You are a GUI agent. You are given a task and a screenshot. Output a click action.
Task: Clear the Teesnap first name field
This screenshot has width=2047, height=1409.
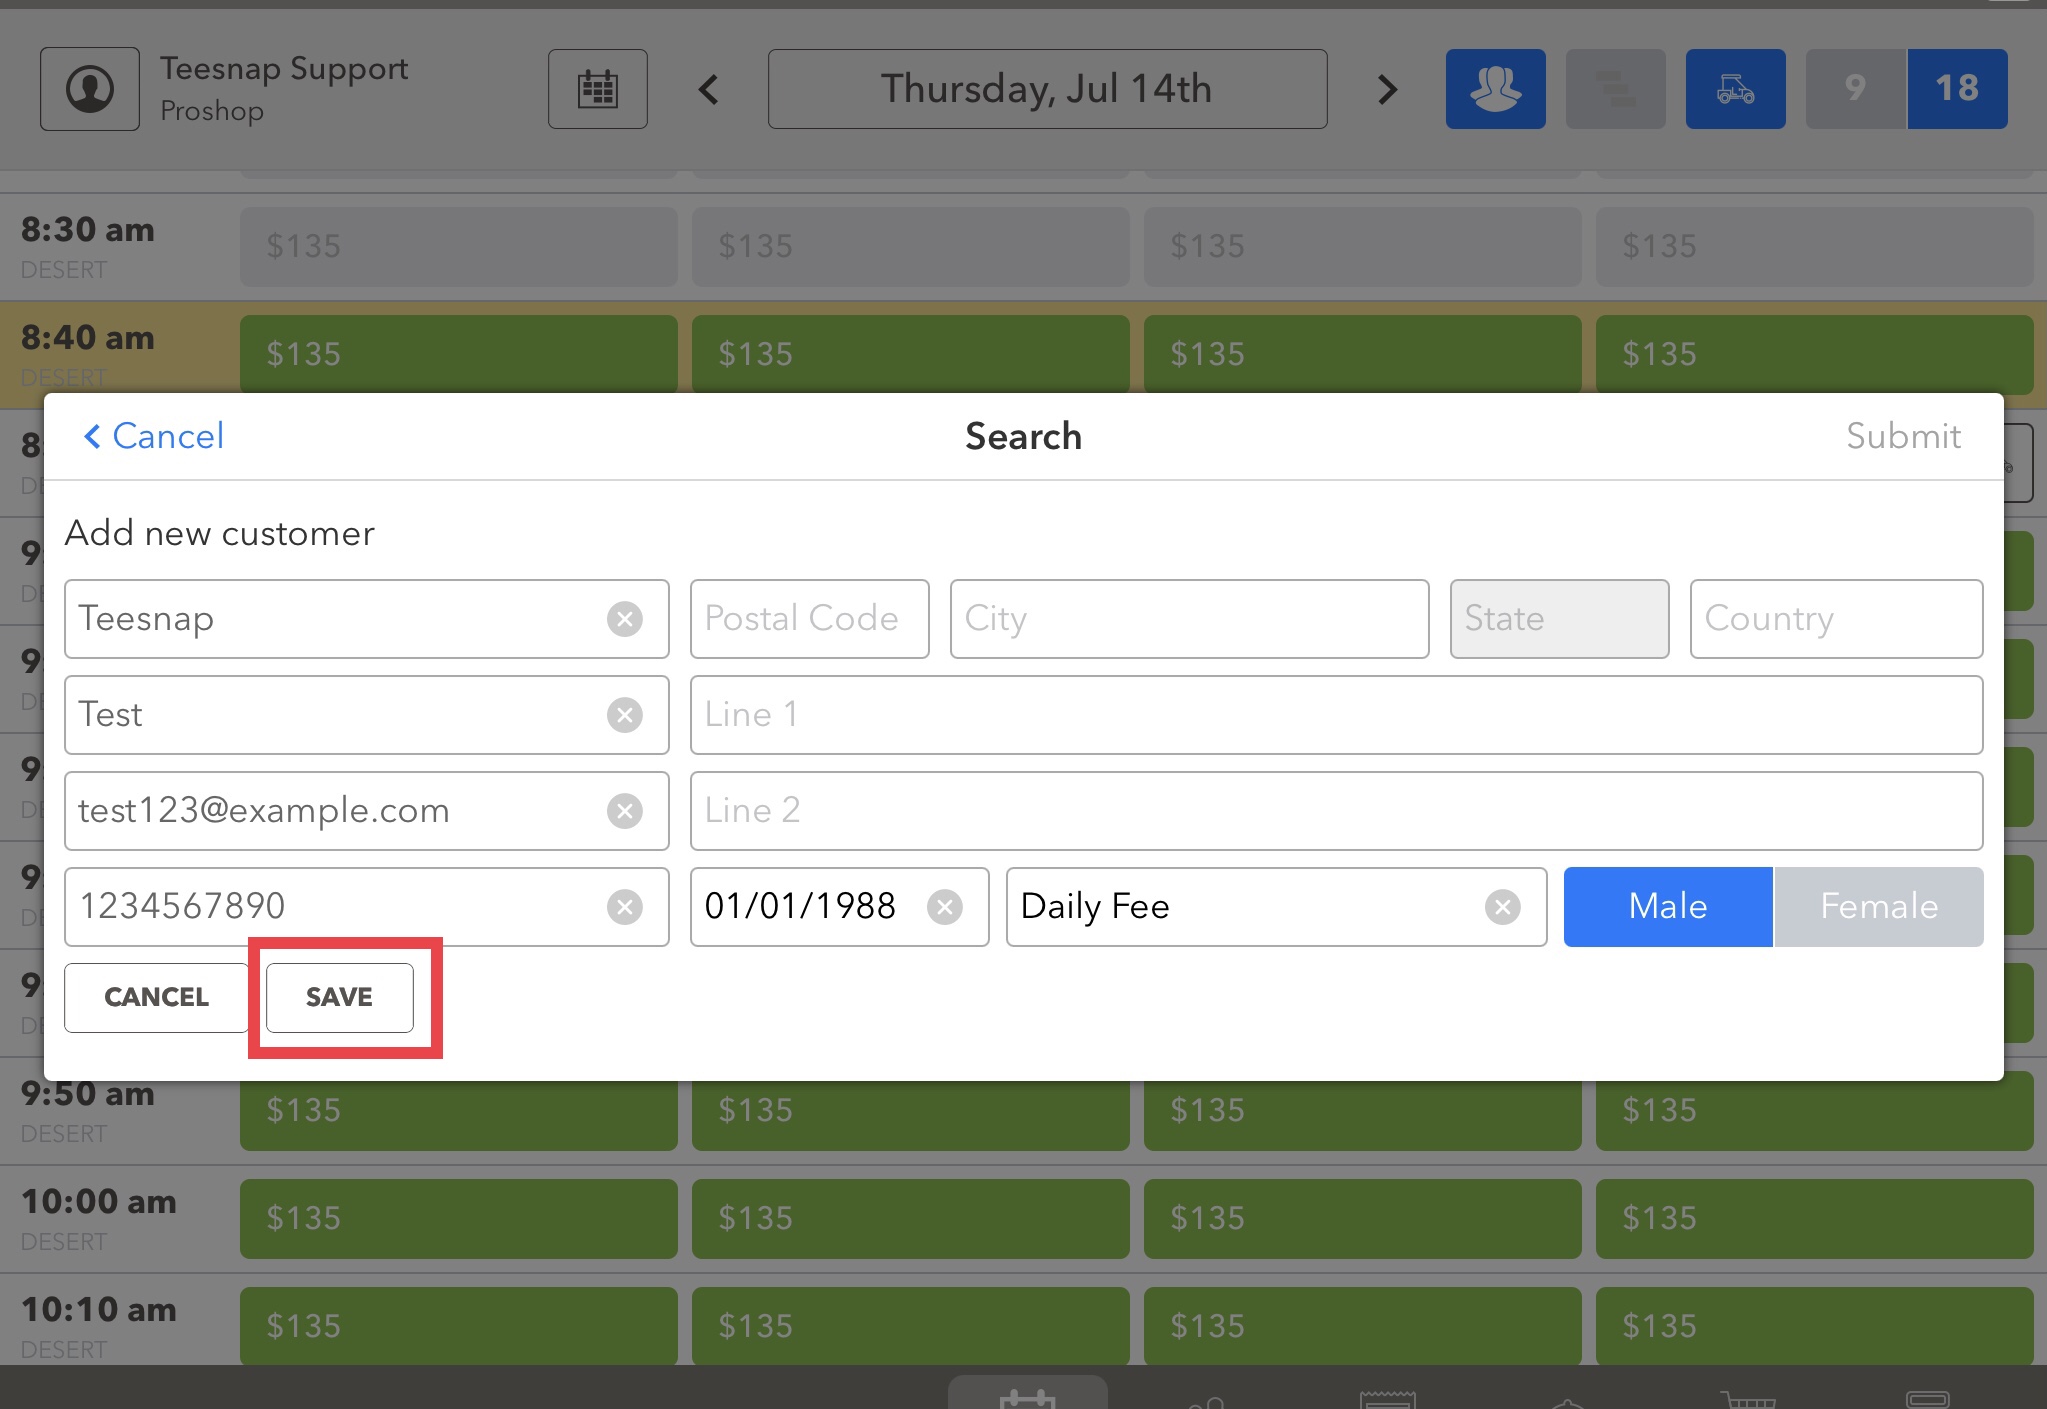pos(625,619)
